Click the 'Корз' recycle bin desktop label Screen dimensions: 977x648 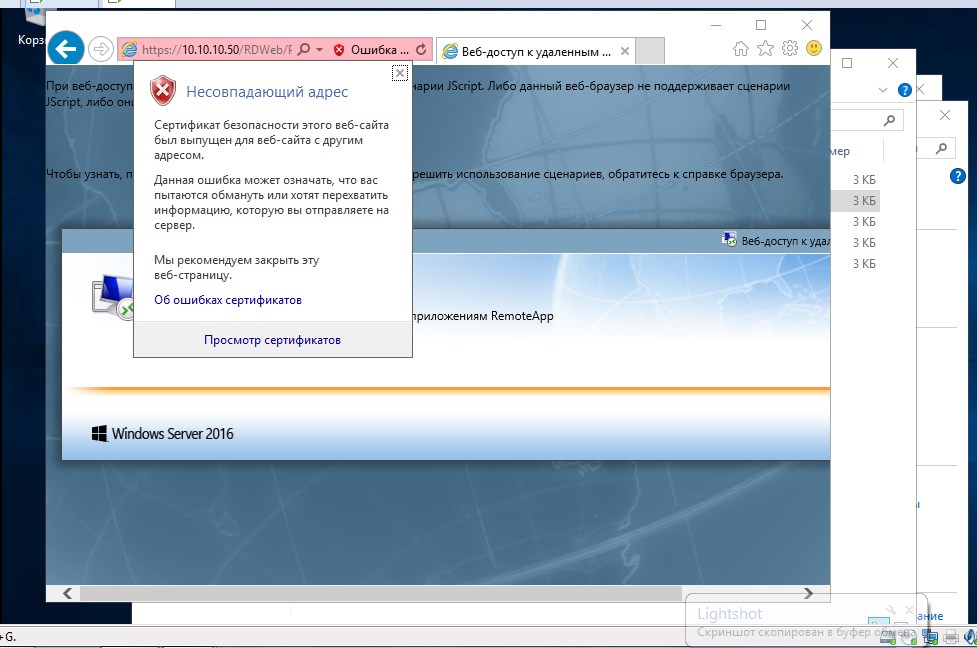(x=31, y=40)
